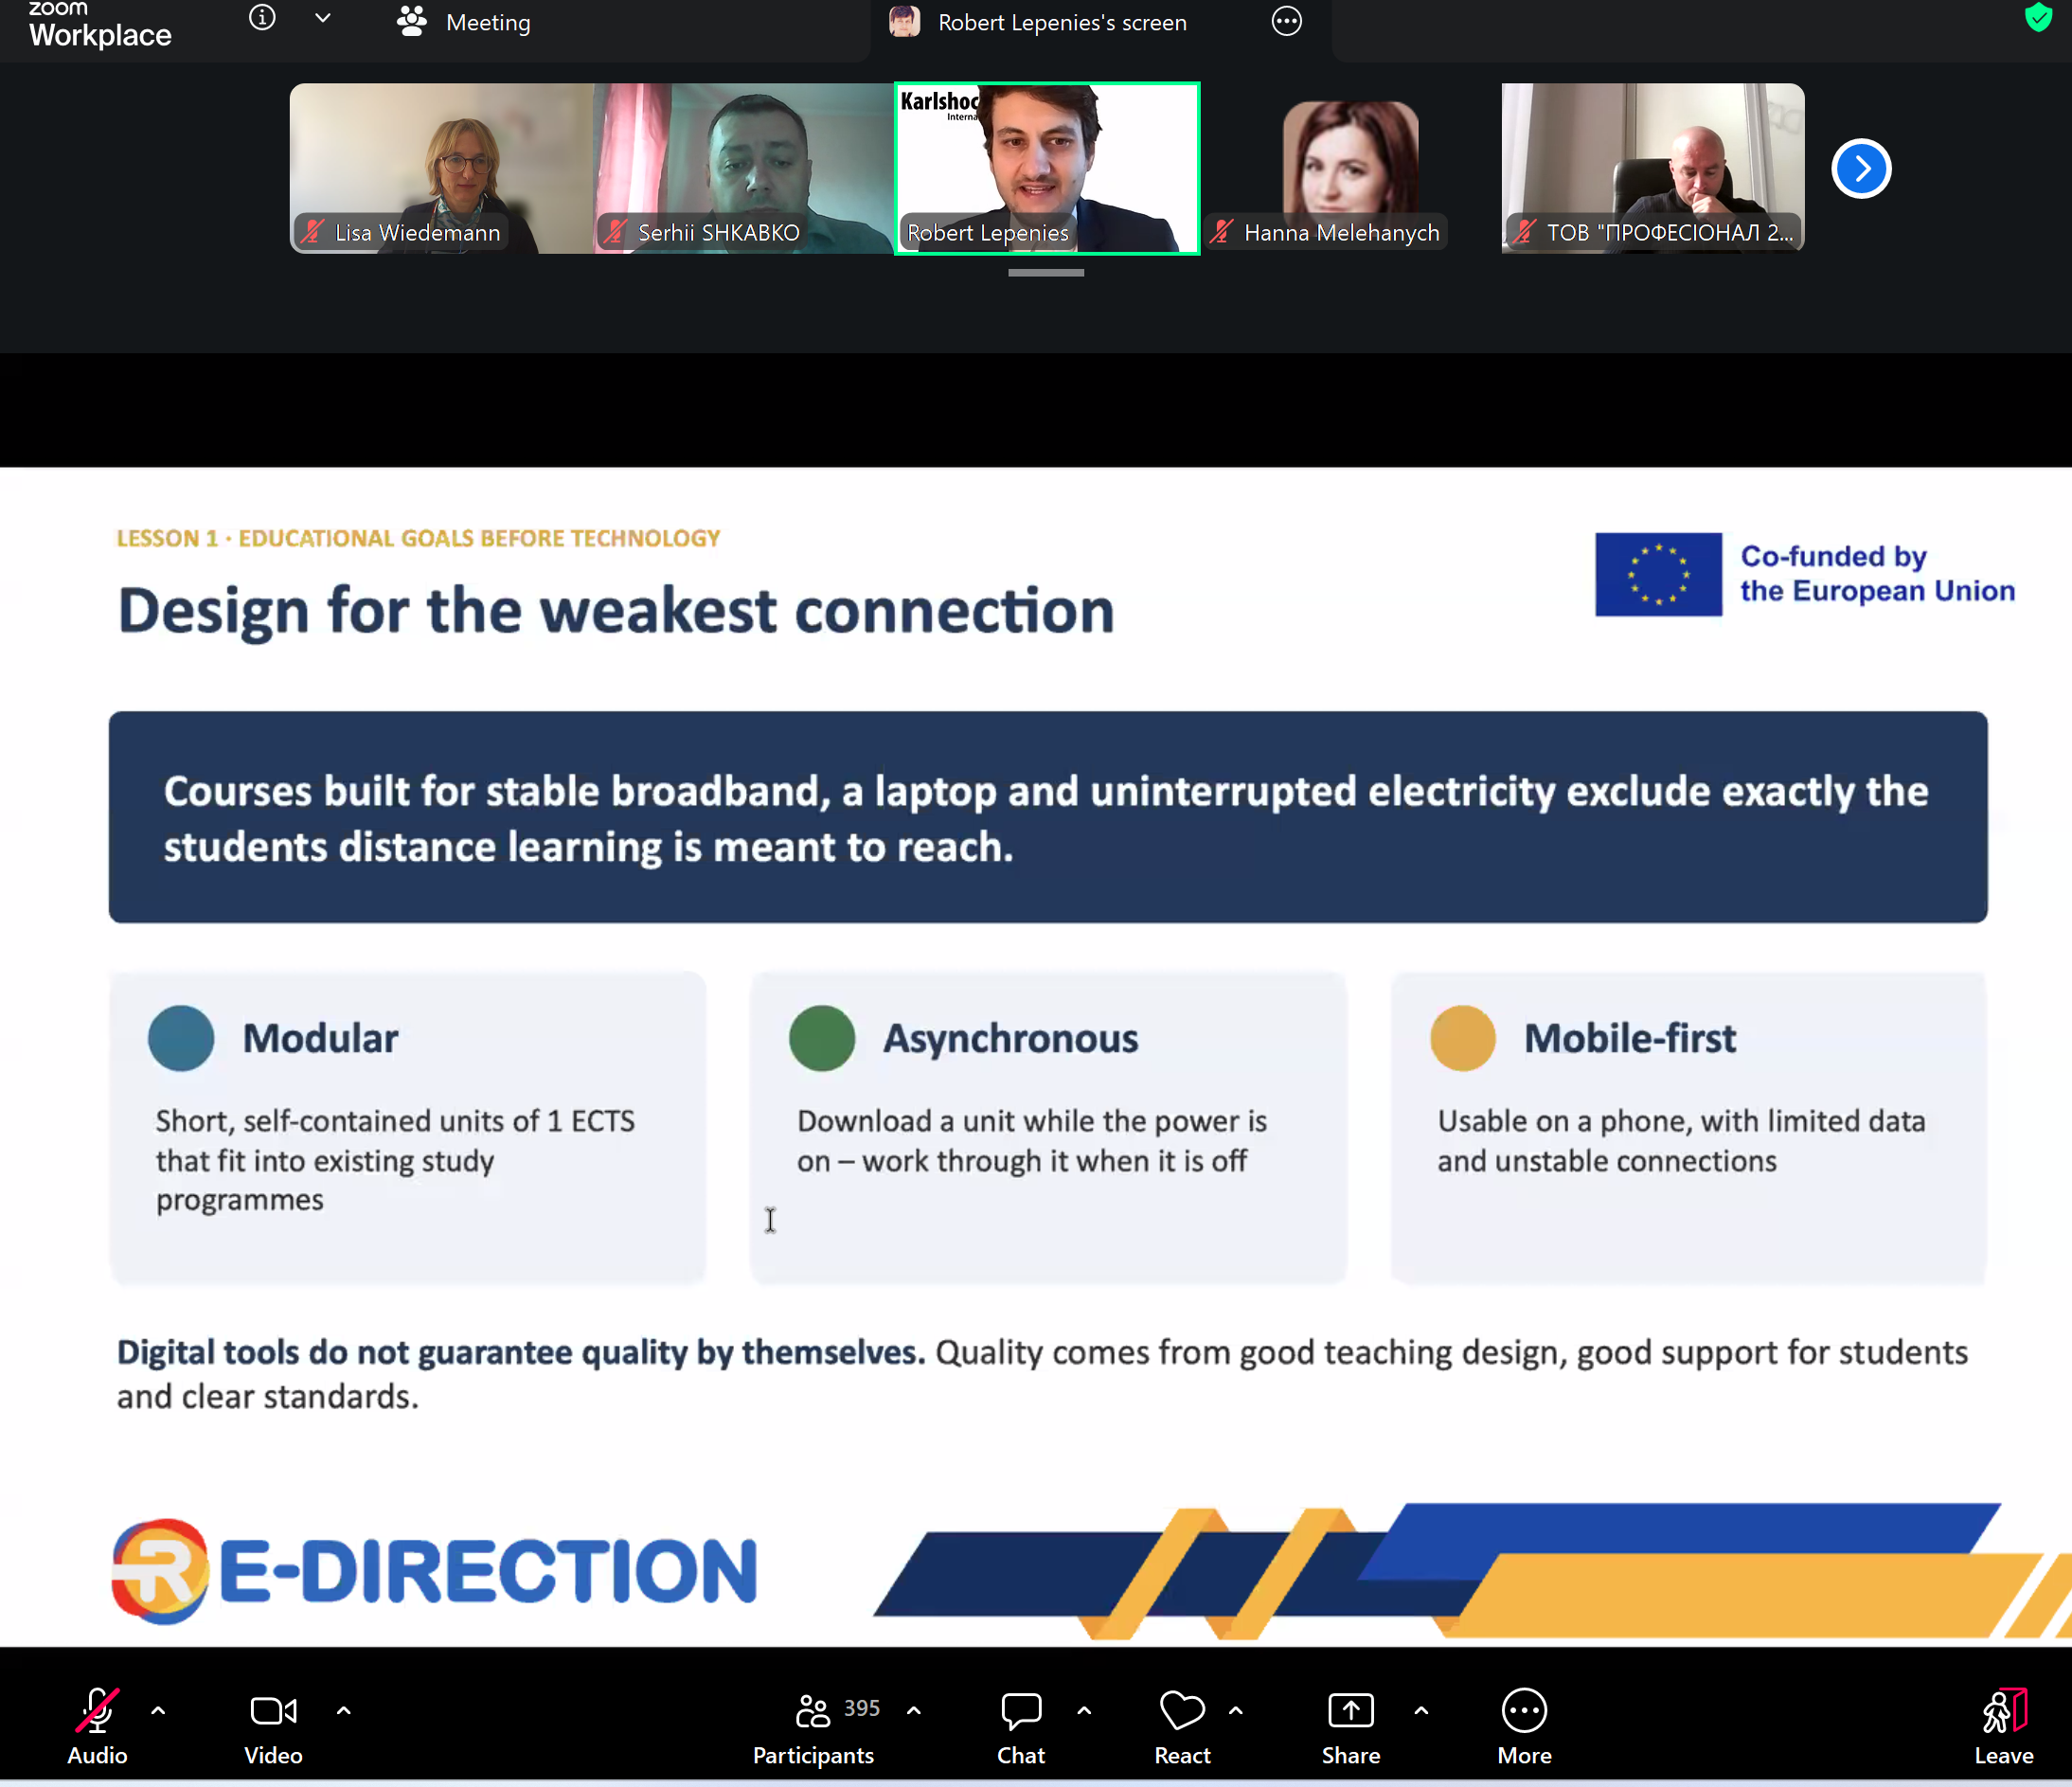2072x1787 pixels.
Task: Expand audio settings caret
Action: 158,1710
